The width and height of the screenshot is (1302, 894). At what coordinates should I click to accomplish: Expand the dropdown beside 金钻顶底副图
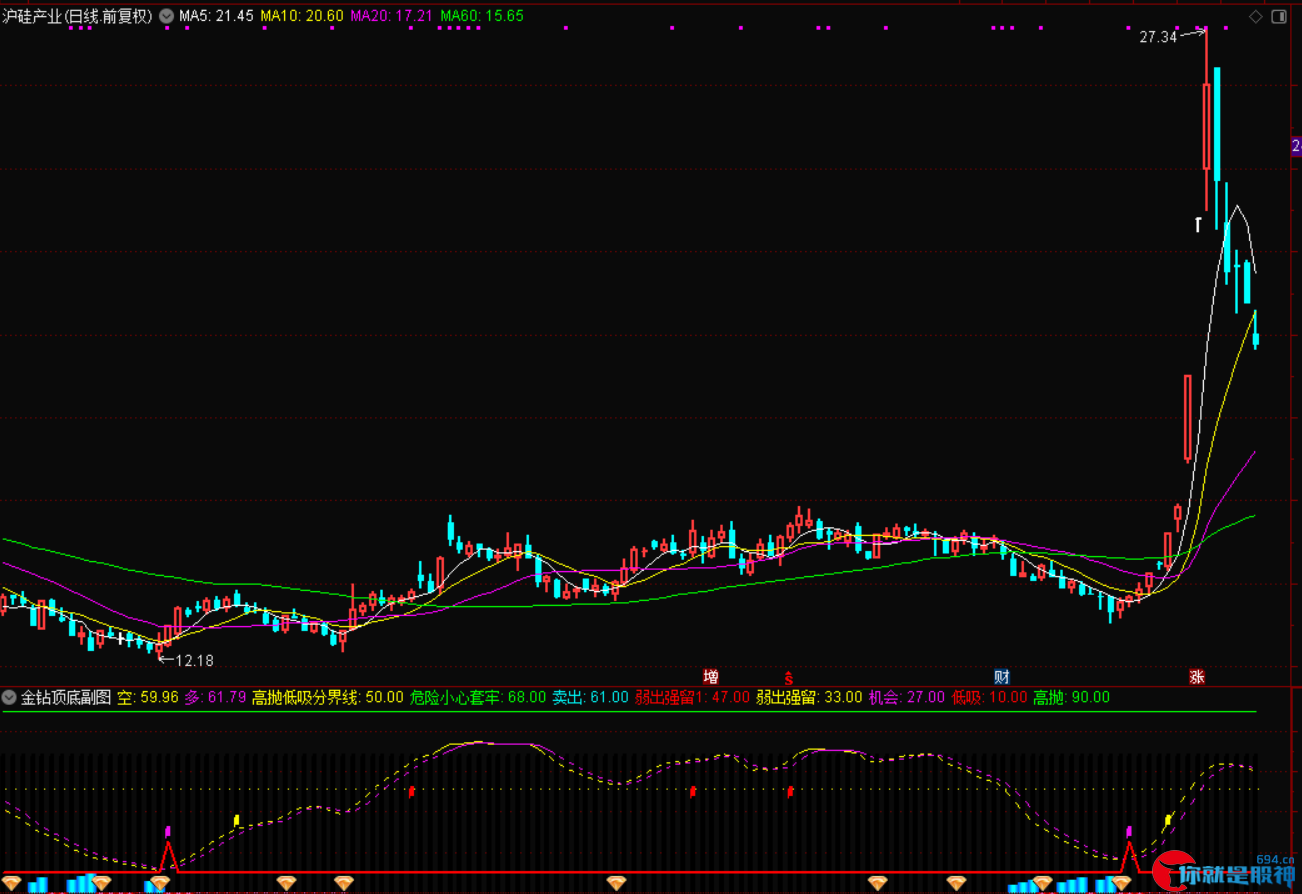(x=9, y=697)
